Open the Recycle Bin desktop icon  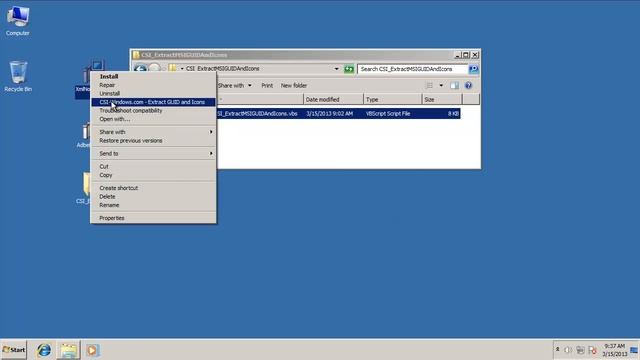[x=18, y=76]
